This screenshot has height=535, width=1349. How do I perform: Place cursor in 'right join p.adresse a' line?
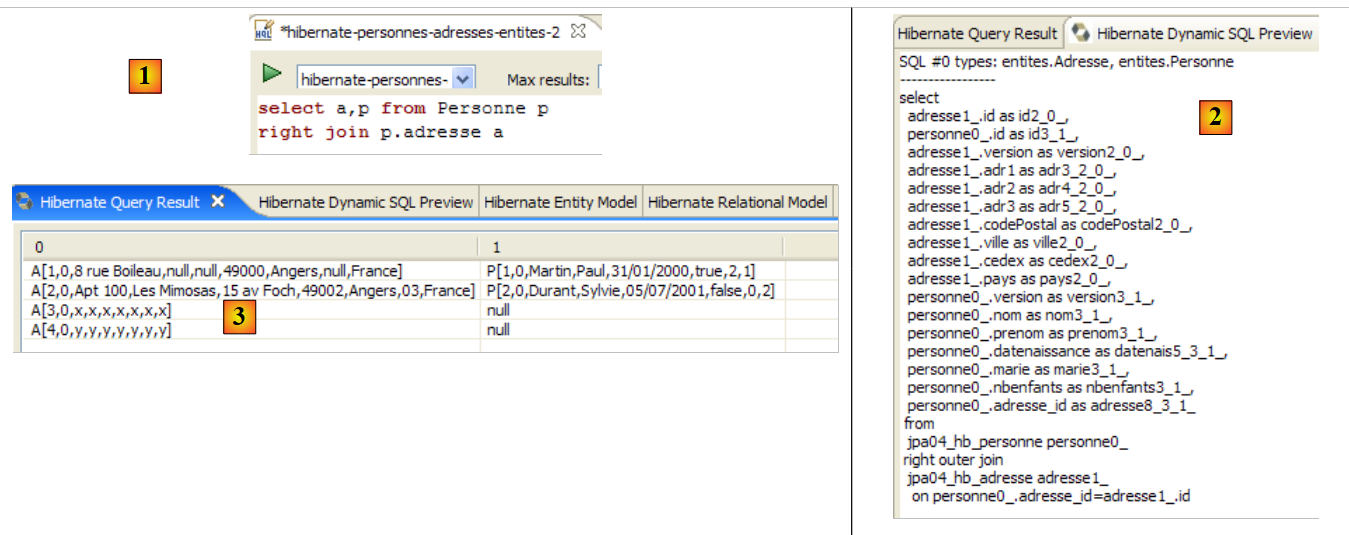(380, 132)
